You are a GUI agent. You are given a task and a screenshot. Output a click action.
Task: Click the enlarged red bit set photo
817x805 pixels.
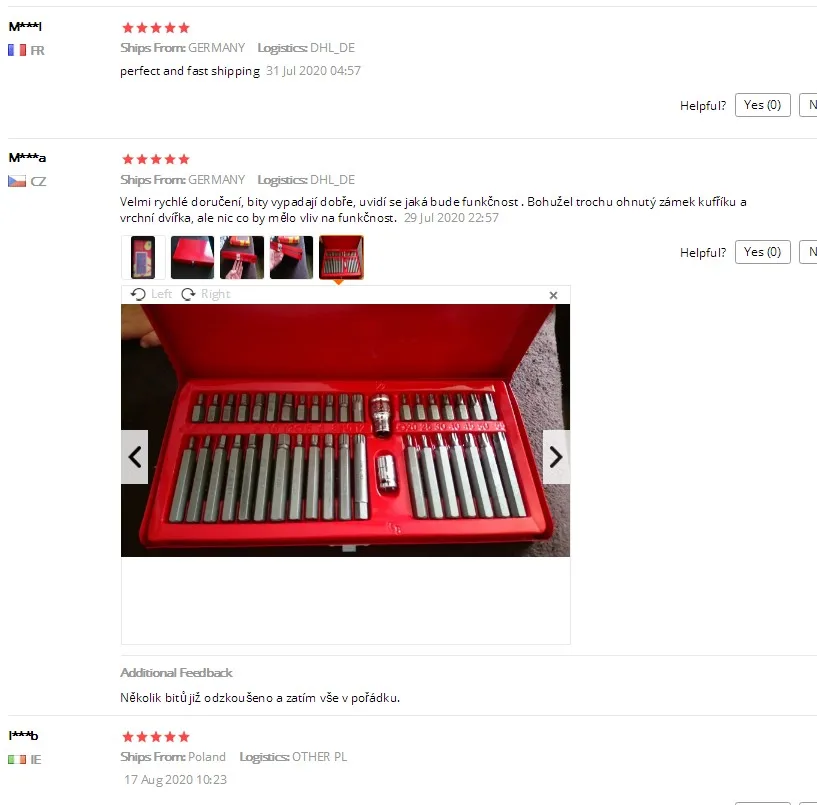click(345, 430)
